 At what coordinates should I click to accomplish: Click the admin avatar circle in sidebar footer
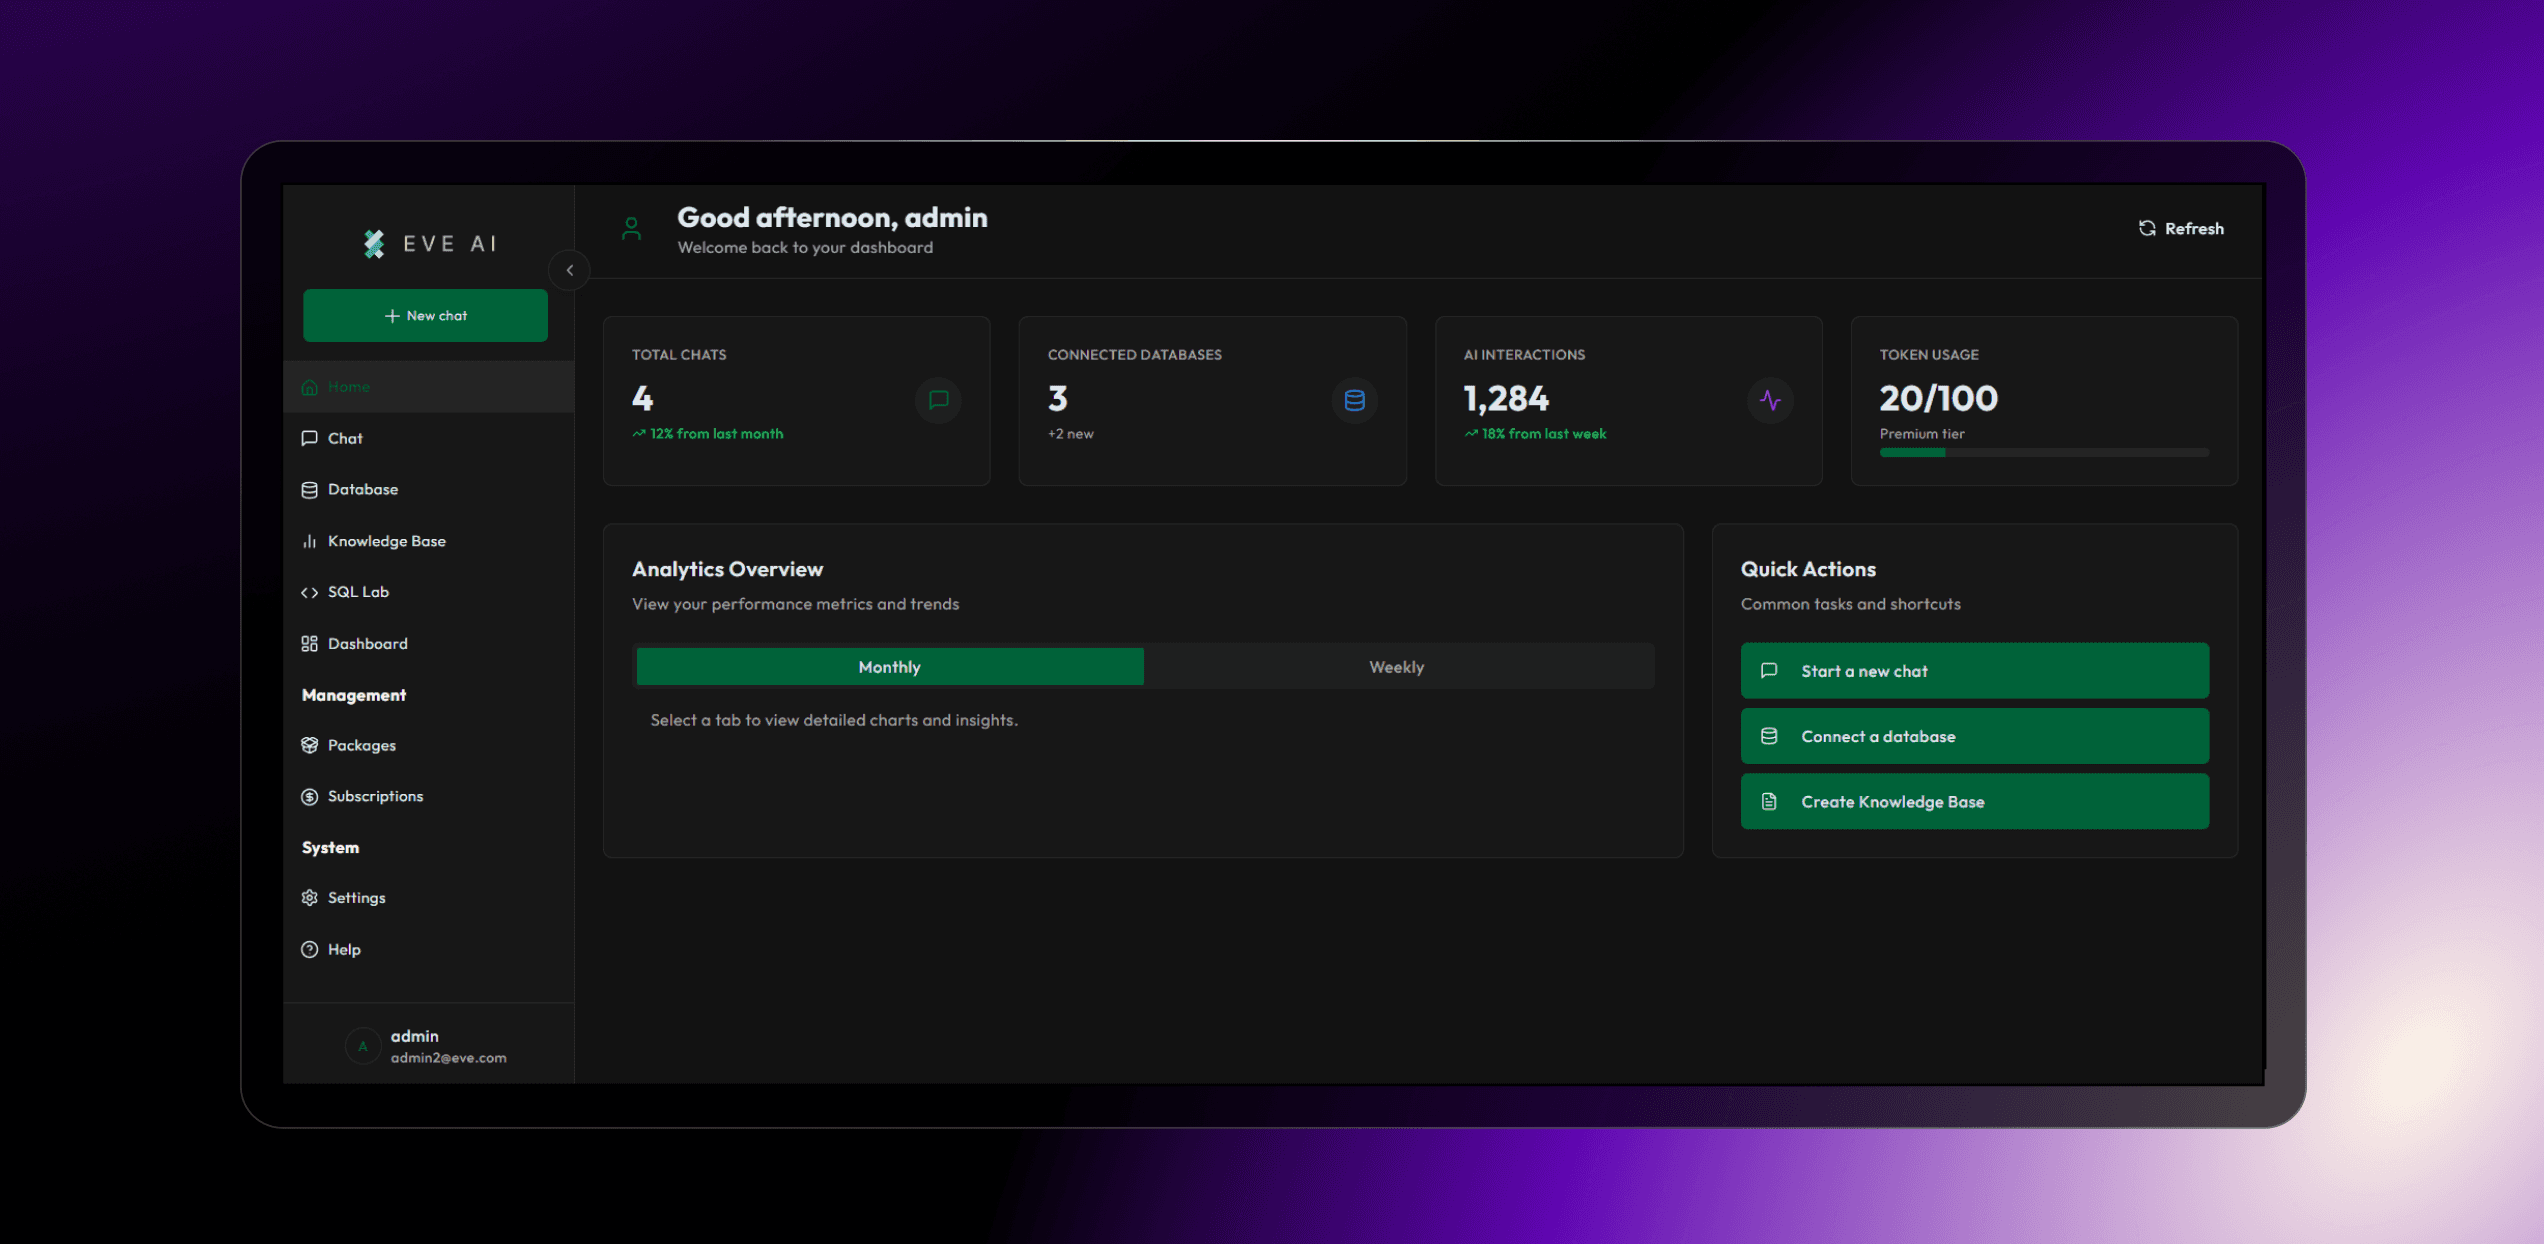(x=362, y=1046)
